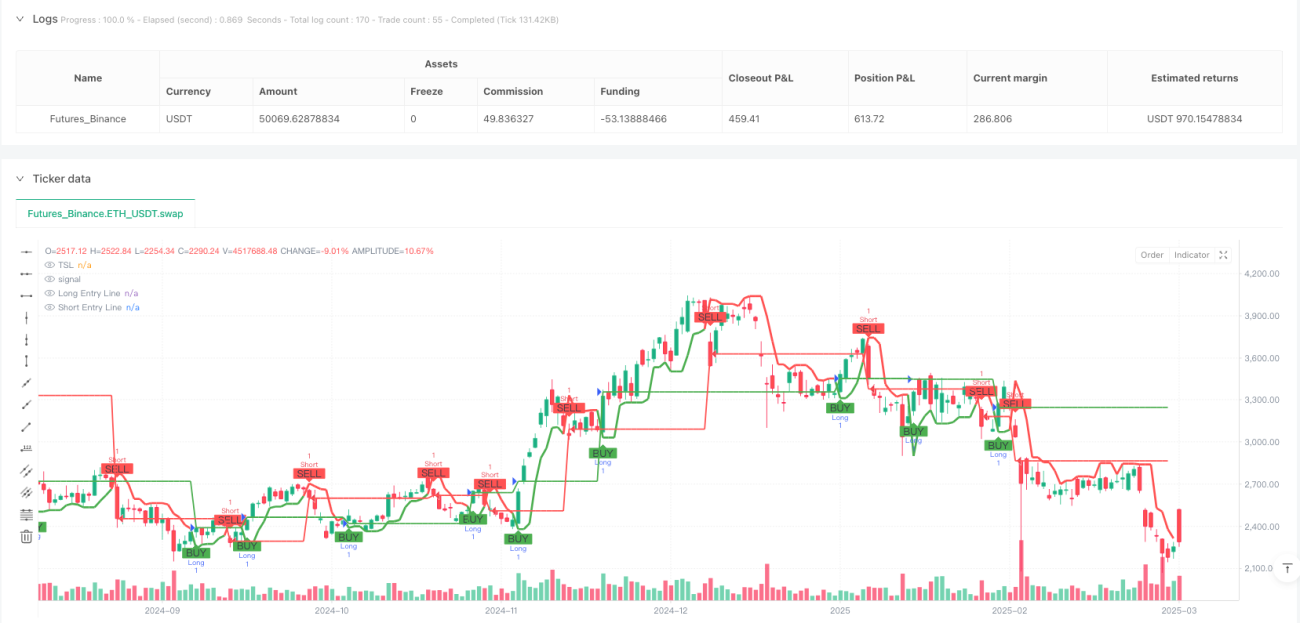Select the Fibonacci lines tool
Image resolution: width=1300 pixels, height=623 pixels.
point(26,514)
